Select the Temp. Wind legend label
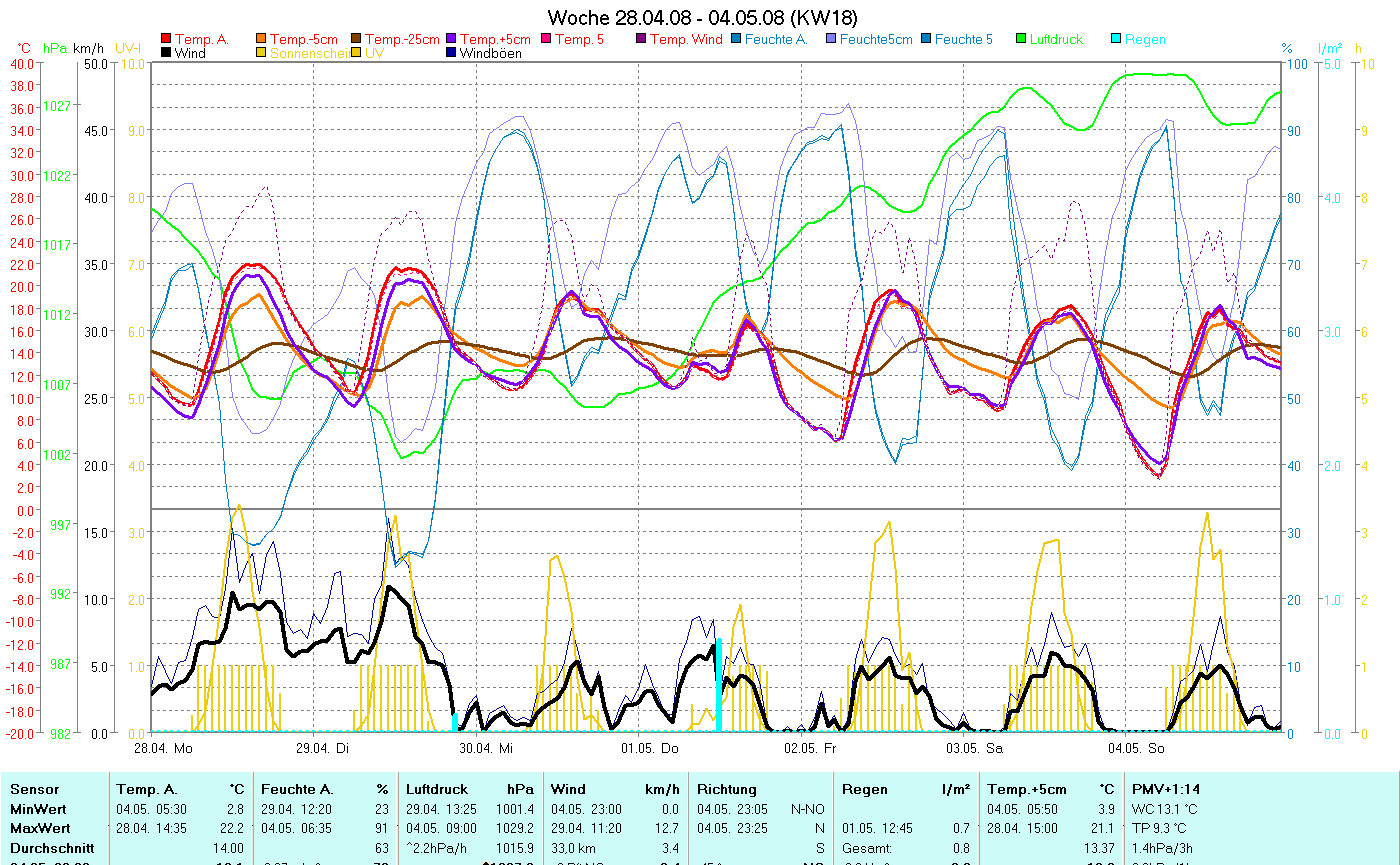 click(684, 40)
